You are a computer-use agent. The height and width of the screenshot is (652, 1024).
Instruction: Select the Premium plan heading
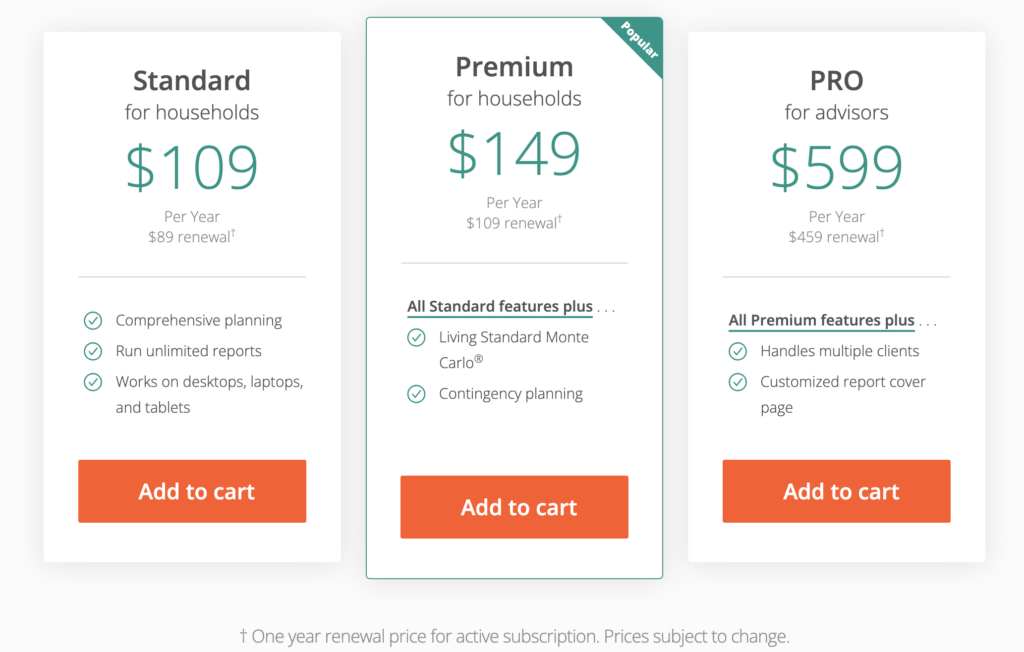[x=514, y=67]
